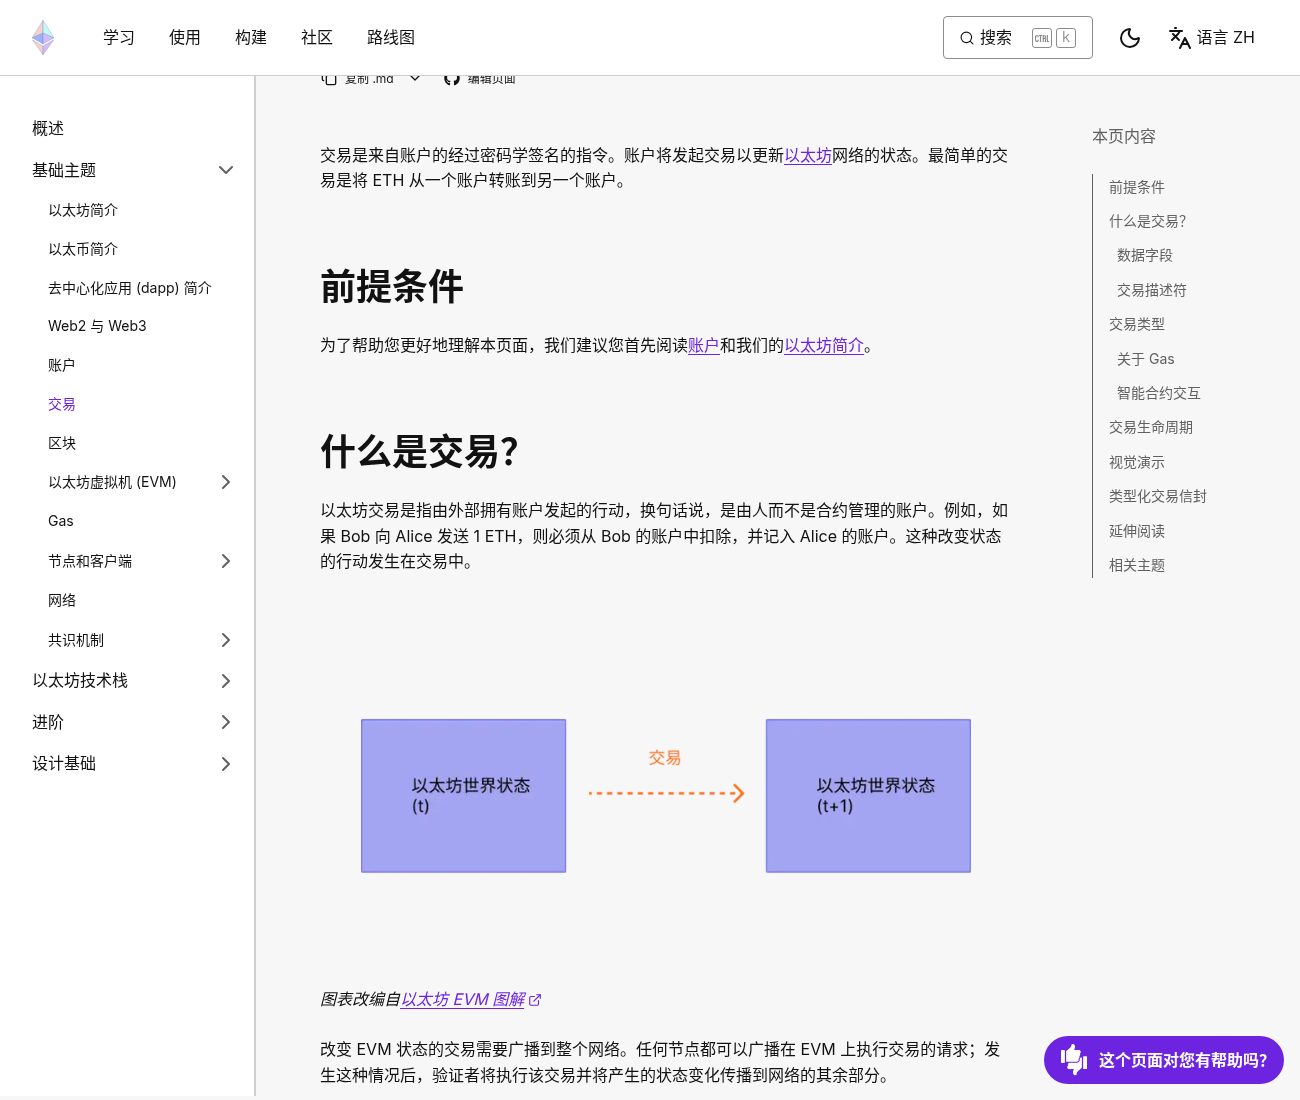Open the 搜索 search box
This screenshot has width=1300, height=1100.
[x=1018, y=38]
